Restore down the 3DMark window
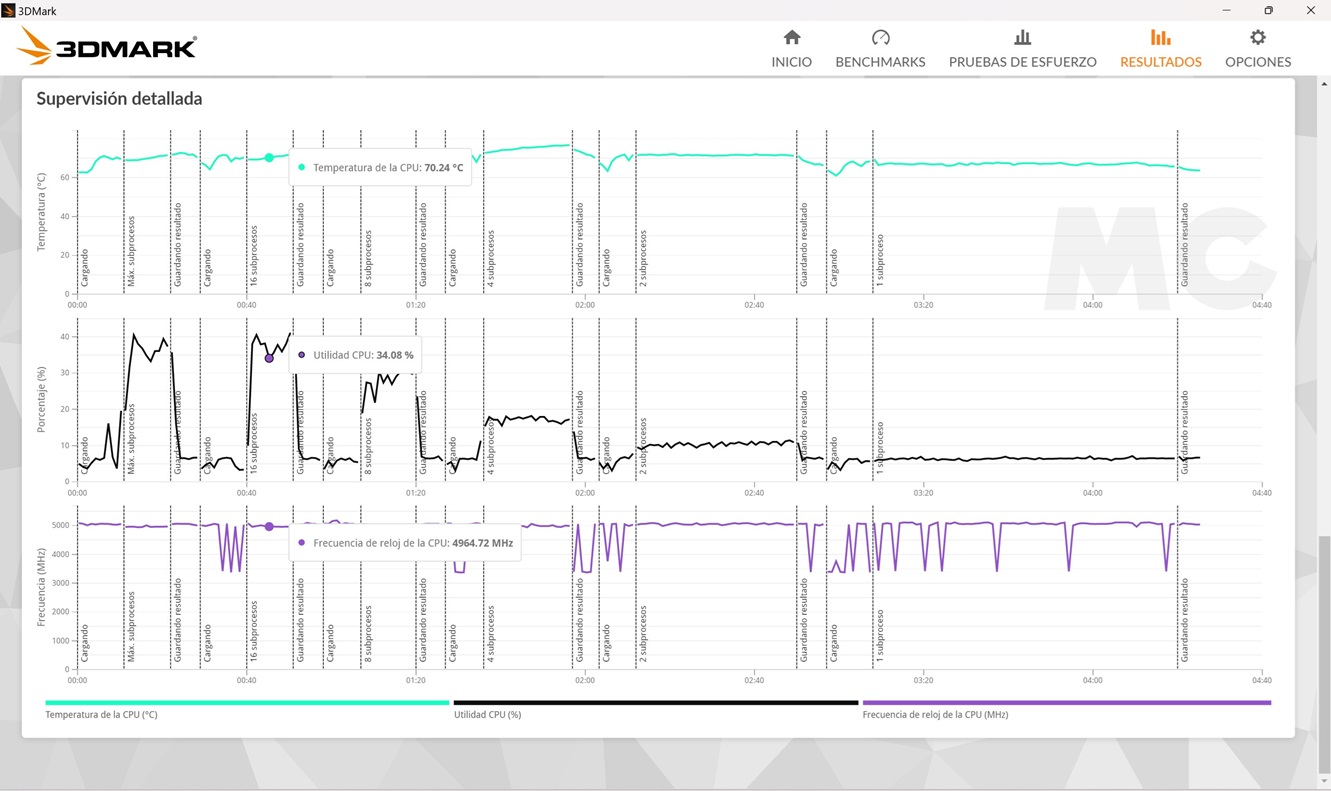Viewport: 1331px width, 791px height. click(x=1268, y=11)
